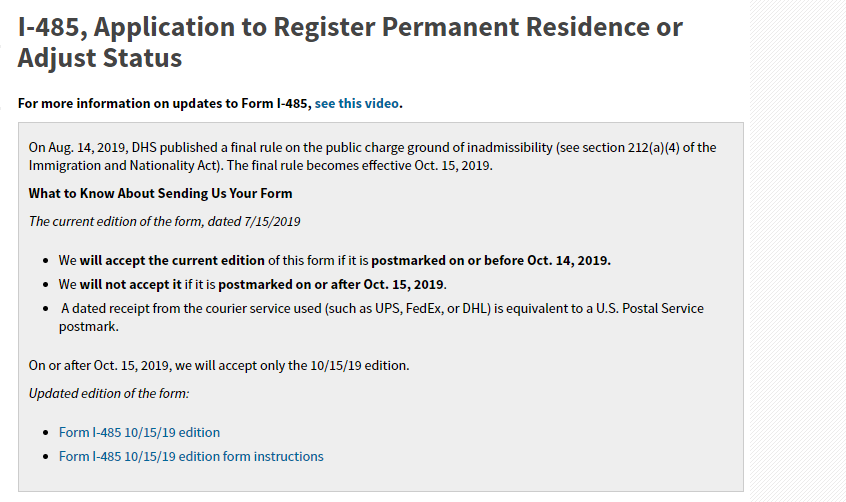Click the I-485 Application page title heading
The image size is (846, 502).
click(350, 42)
